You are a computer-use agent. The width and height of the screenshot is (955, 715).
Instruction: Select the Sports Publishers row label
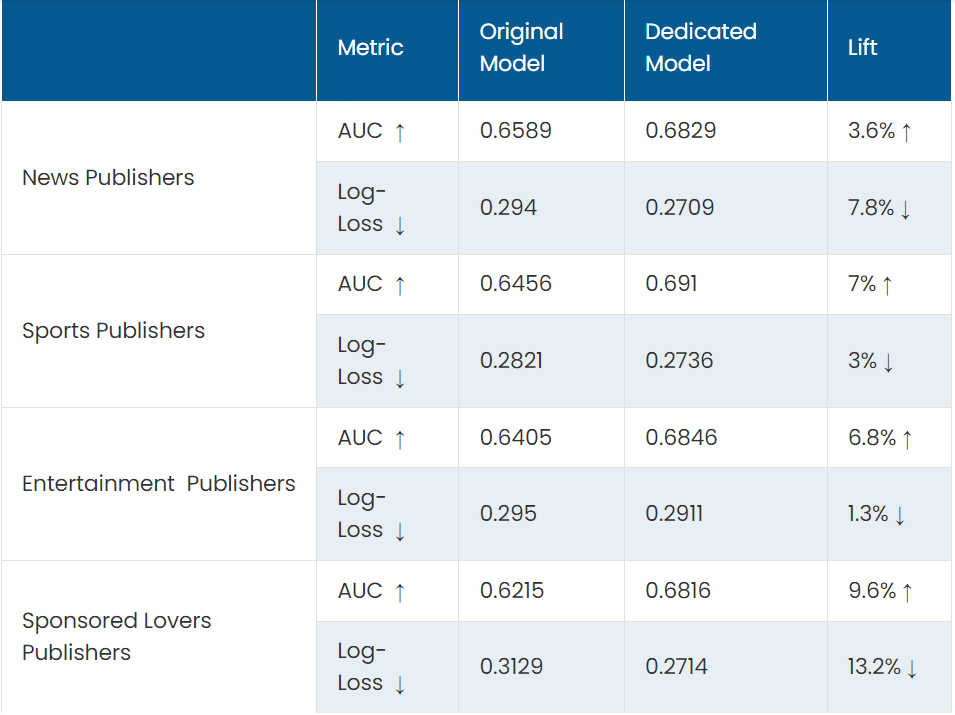(x=113, y=331)
